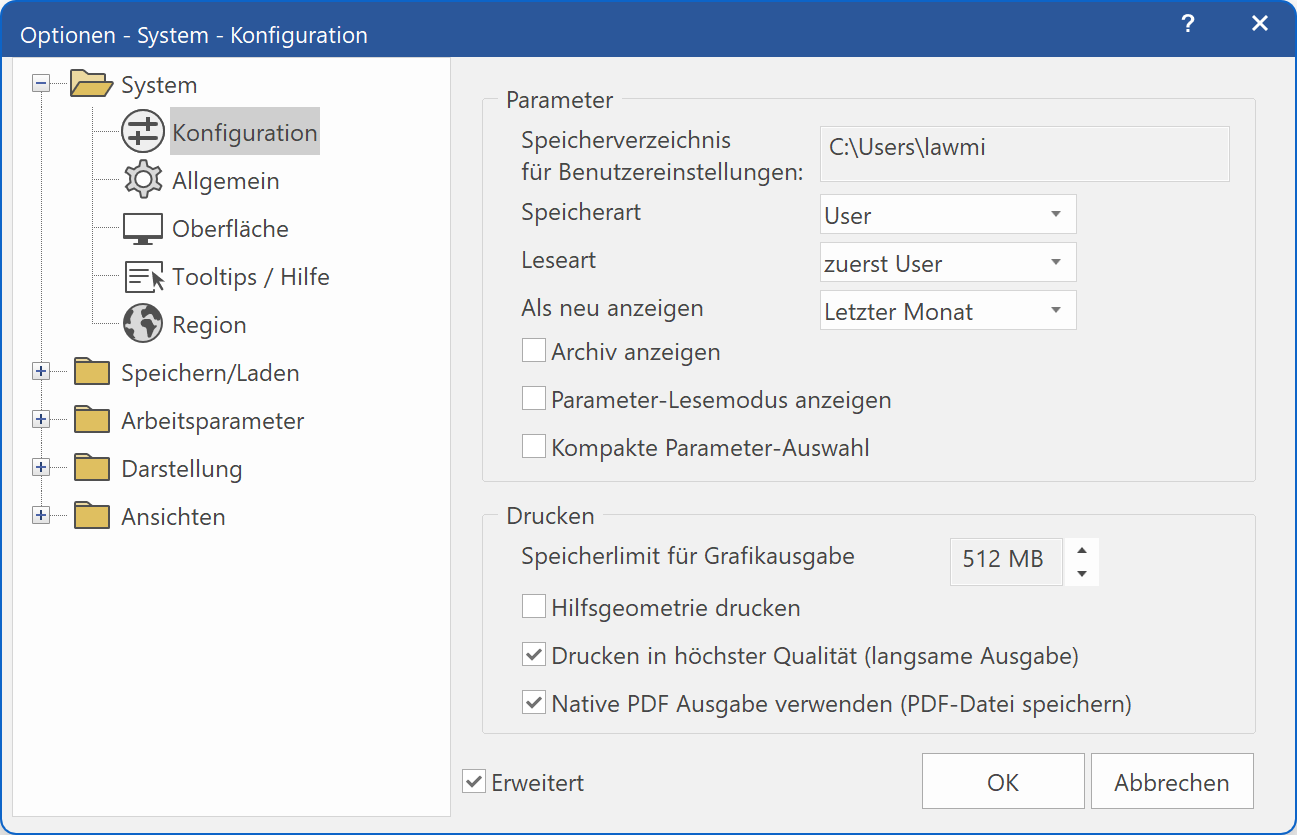Open Region settings via the globe icon
The width and height of the screenshot is (1297, 835).
point(141,323)
